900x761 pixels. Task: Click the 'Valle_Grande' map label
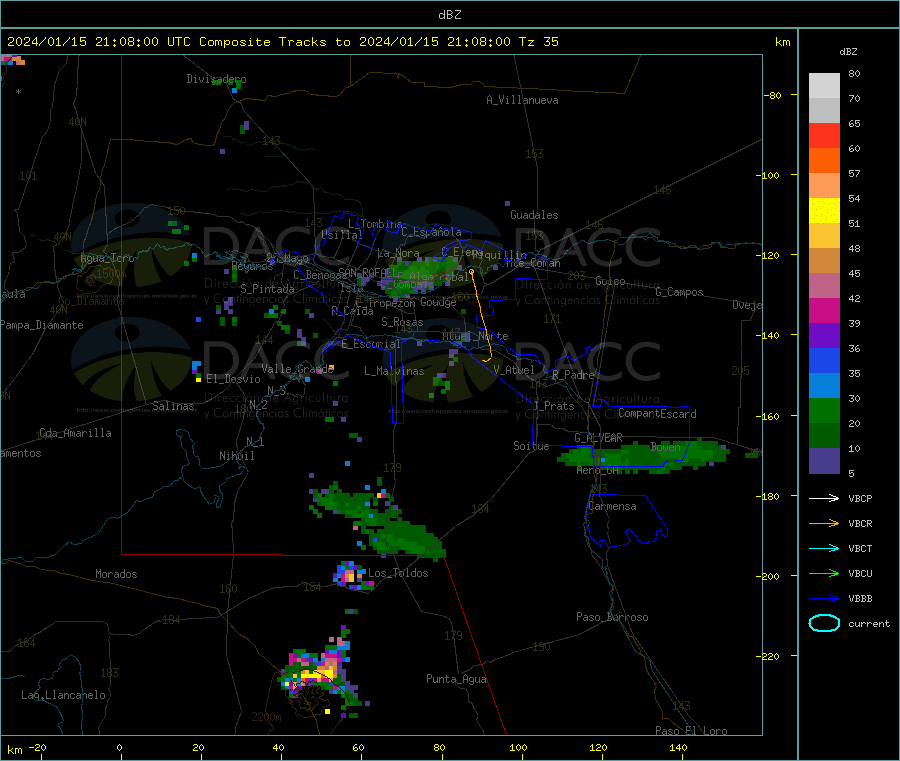[297, 369]
